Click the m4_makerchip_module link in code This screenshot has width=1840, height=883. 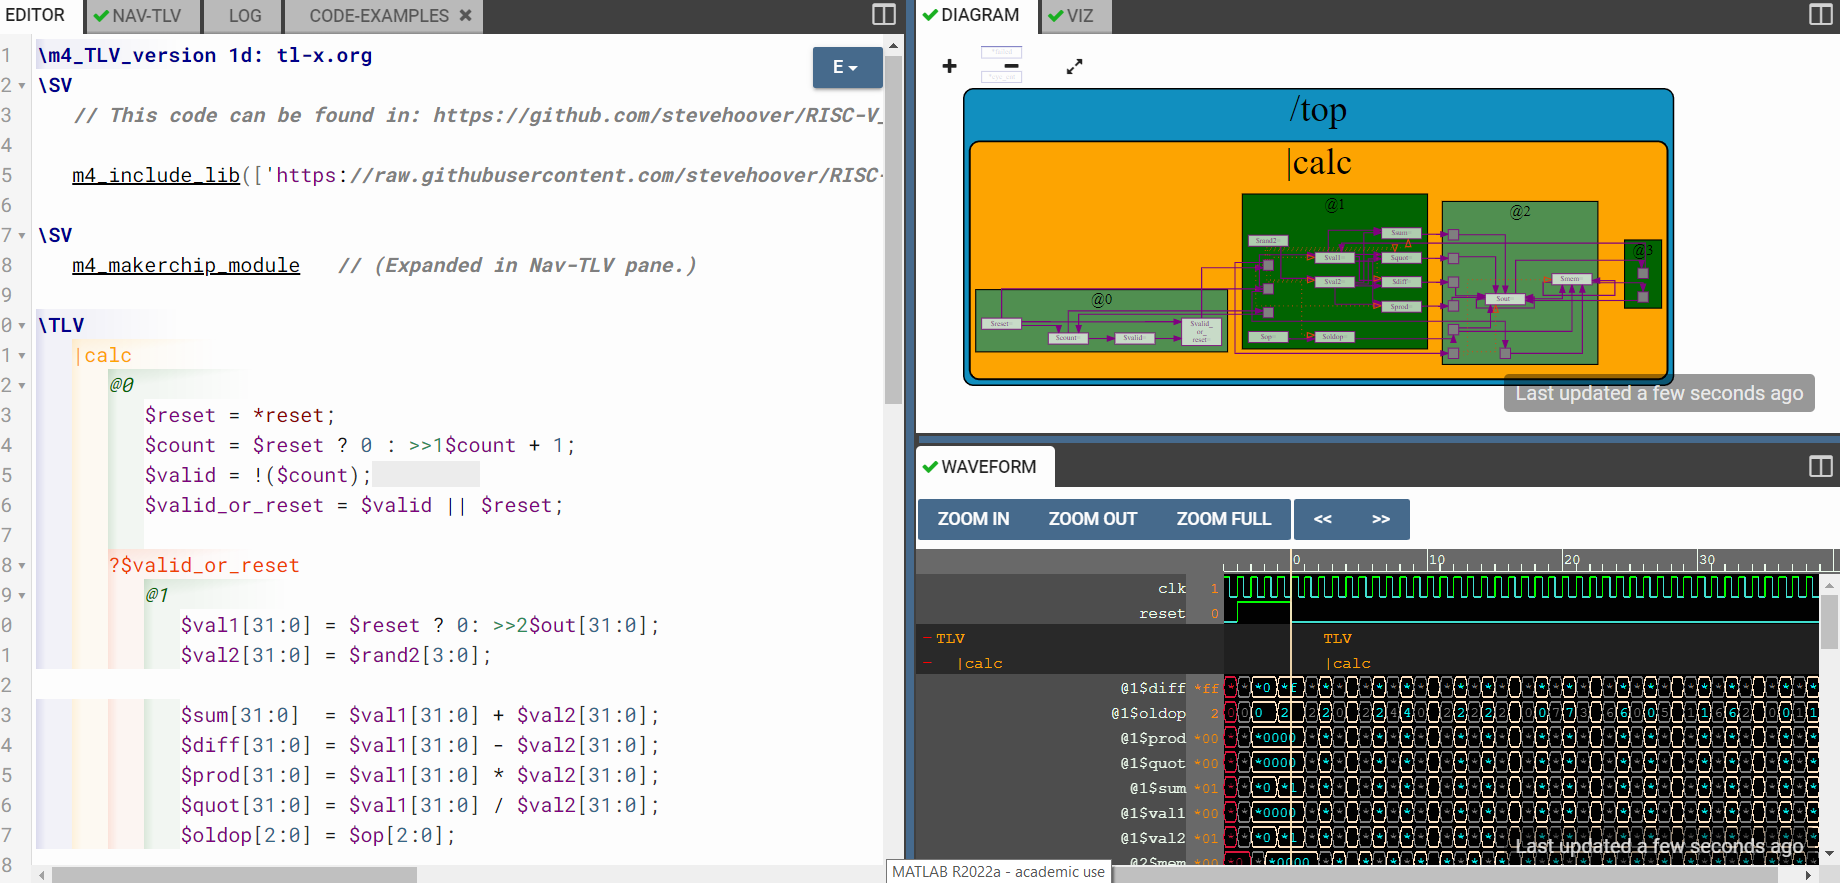pyautogui.click(x=186, y=266)
